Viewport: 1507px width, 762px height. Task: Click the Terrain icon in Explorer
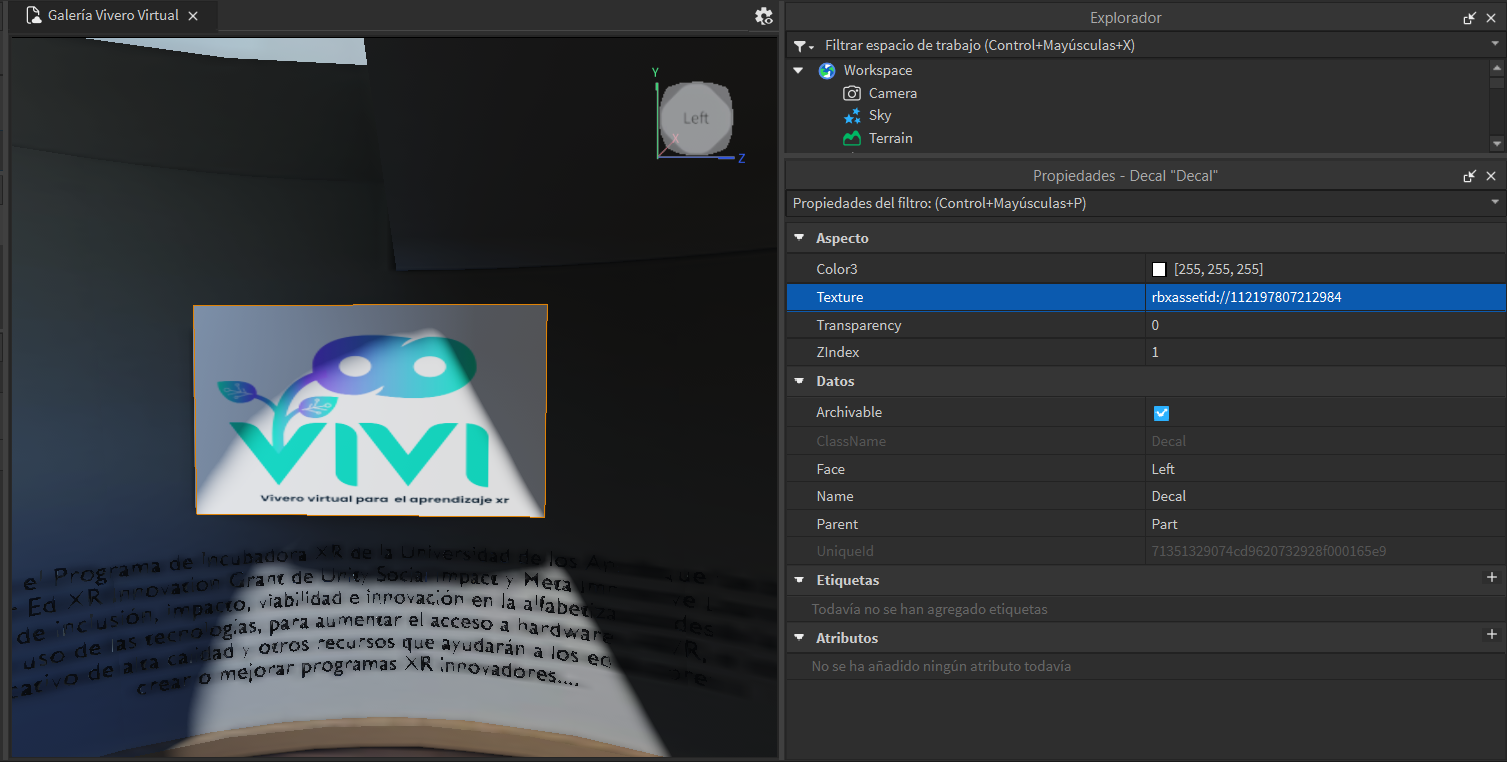pos(852,138)
